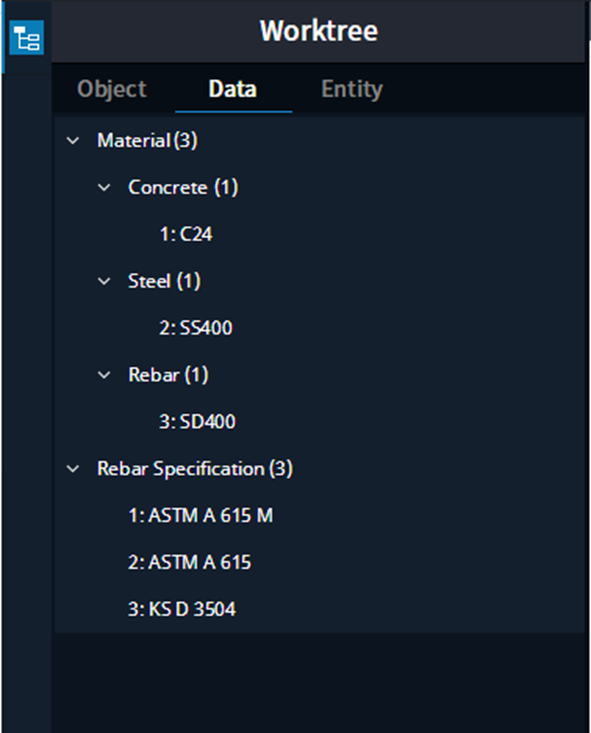Click the Concrete (1) label

tap(183, 187)
